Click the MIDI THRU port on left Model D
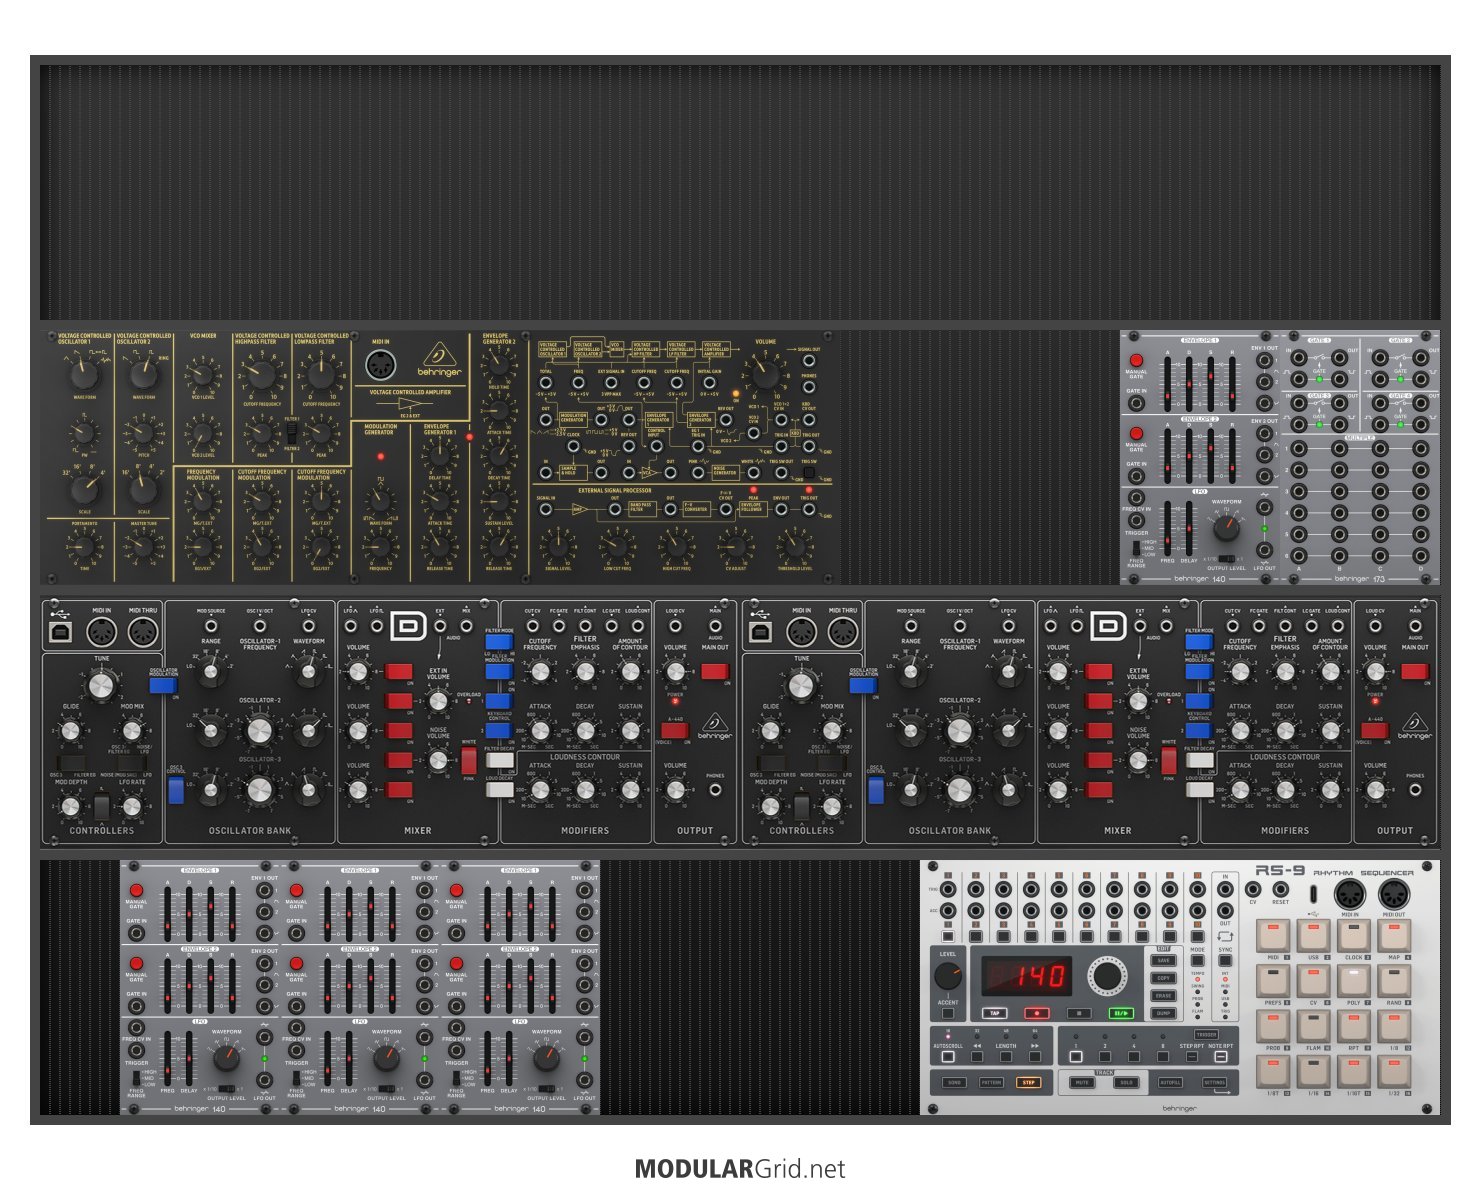The height and width of the screenshot is (1190, 1481). coord(144,632)
